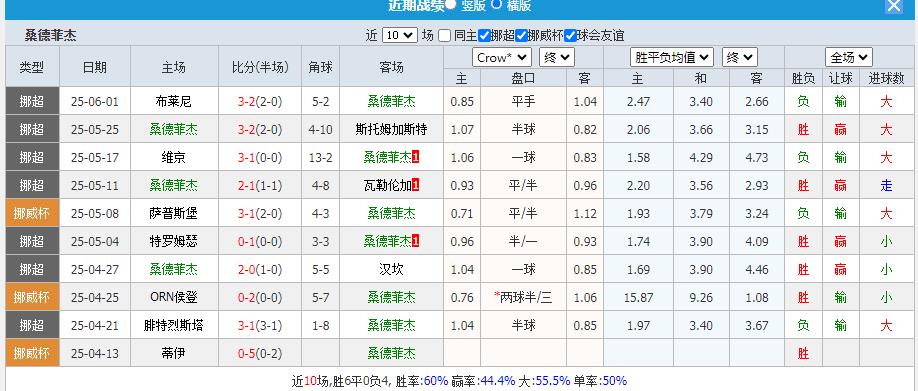Screen dimensions: 918x391
Task: Click the 特罗姆瑟 team link
Action: 174,241
